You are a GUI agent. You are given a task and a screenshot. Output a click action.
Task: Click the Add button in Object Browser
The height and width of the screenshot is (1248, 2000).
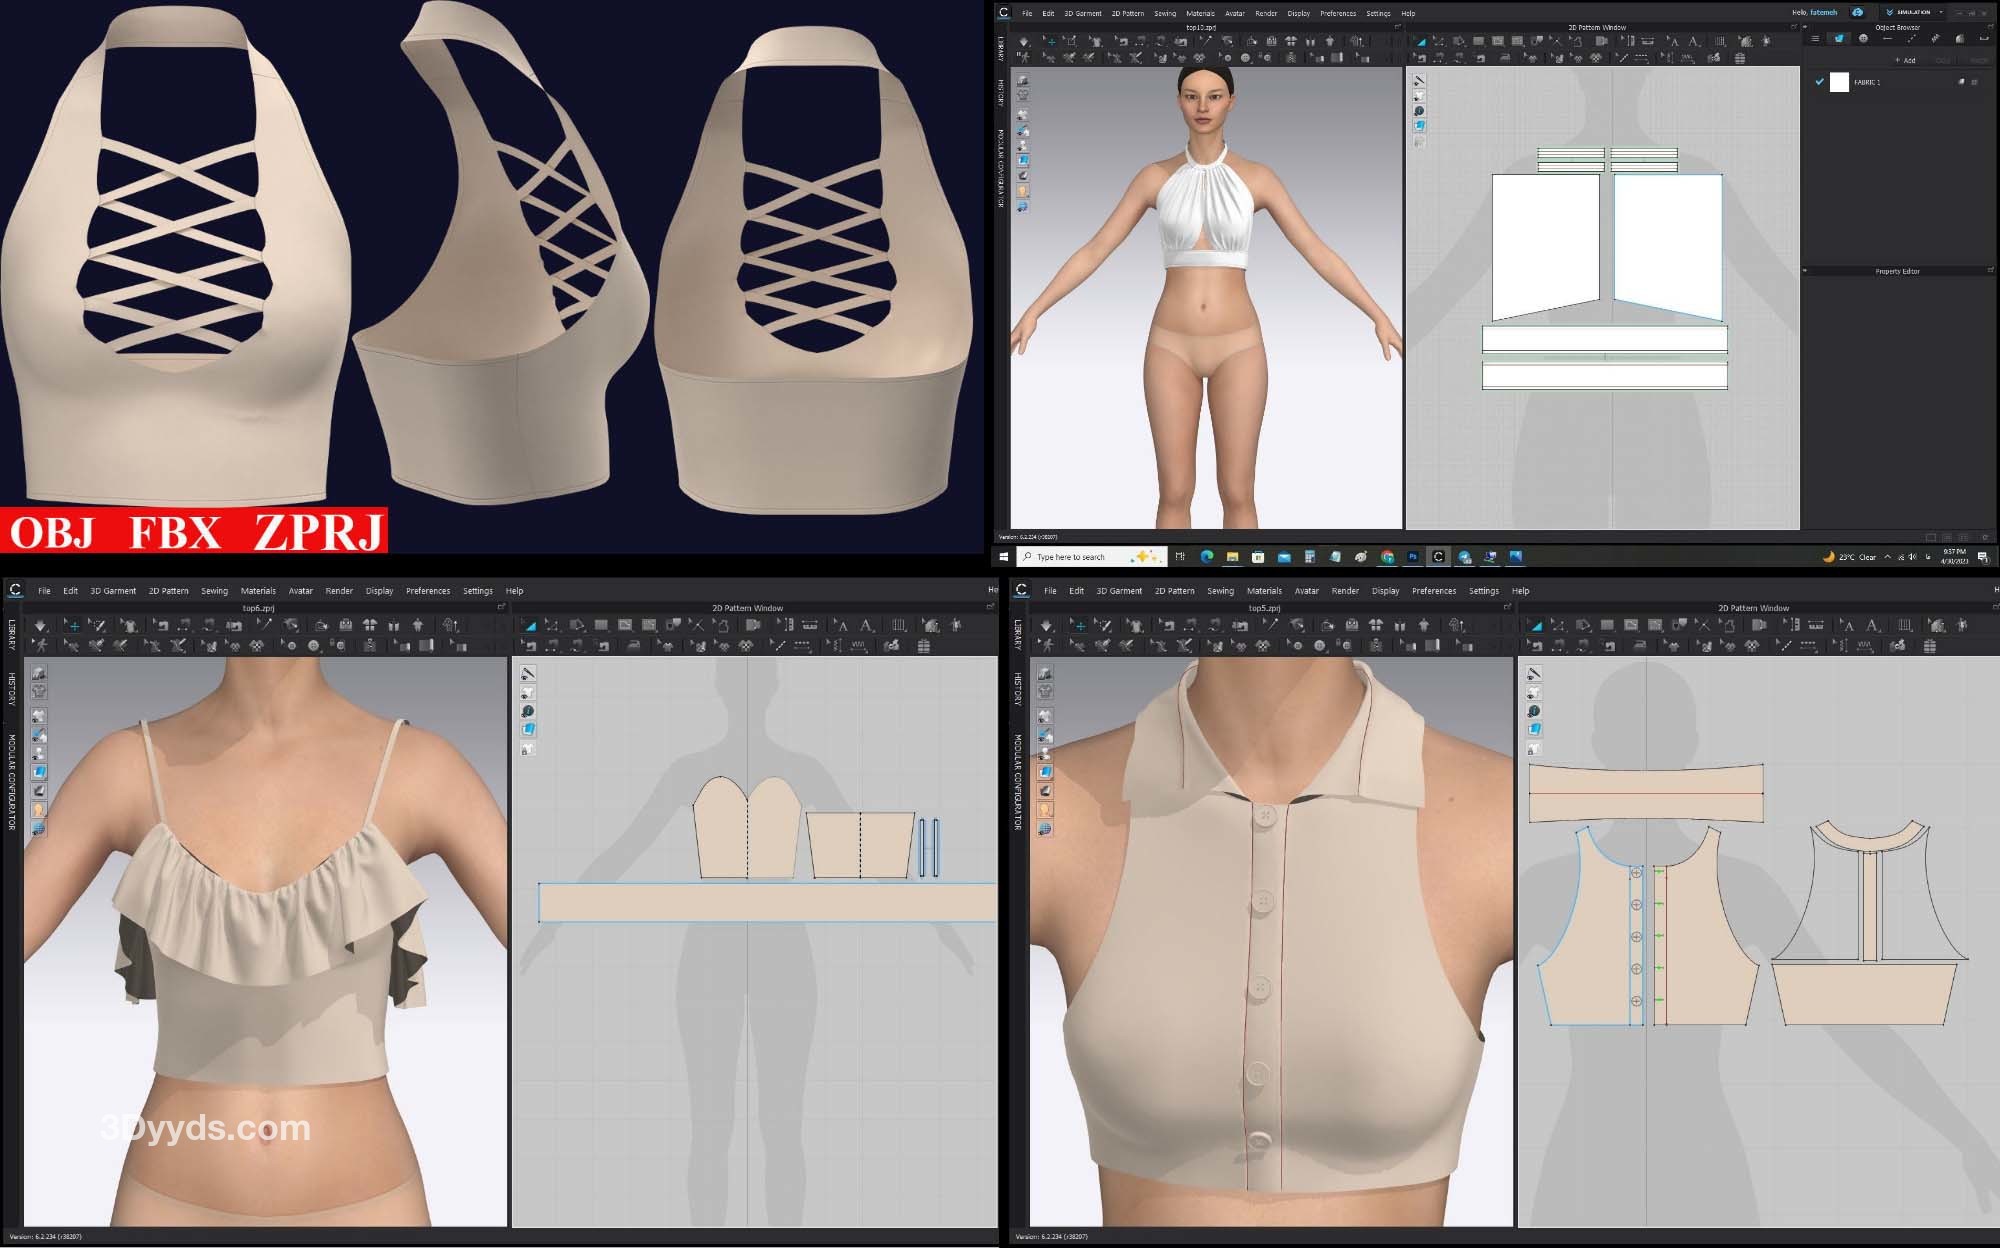[1905, 60]
